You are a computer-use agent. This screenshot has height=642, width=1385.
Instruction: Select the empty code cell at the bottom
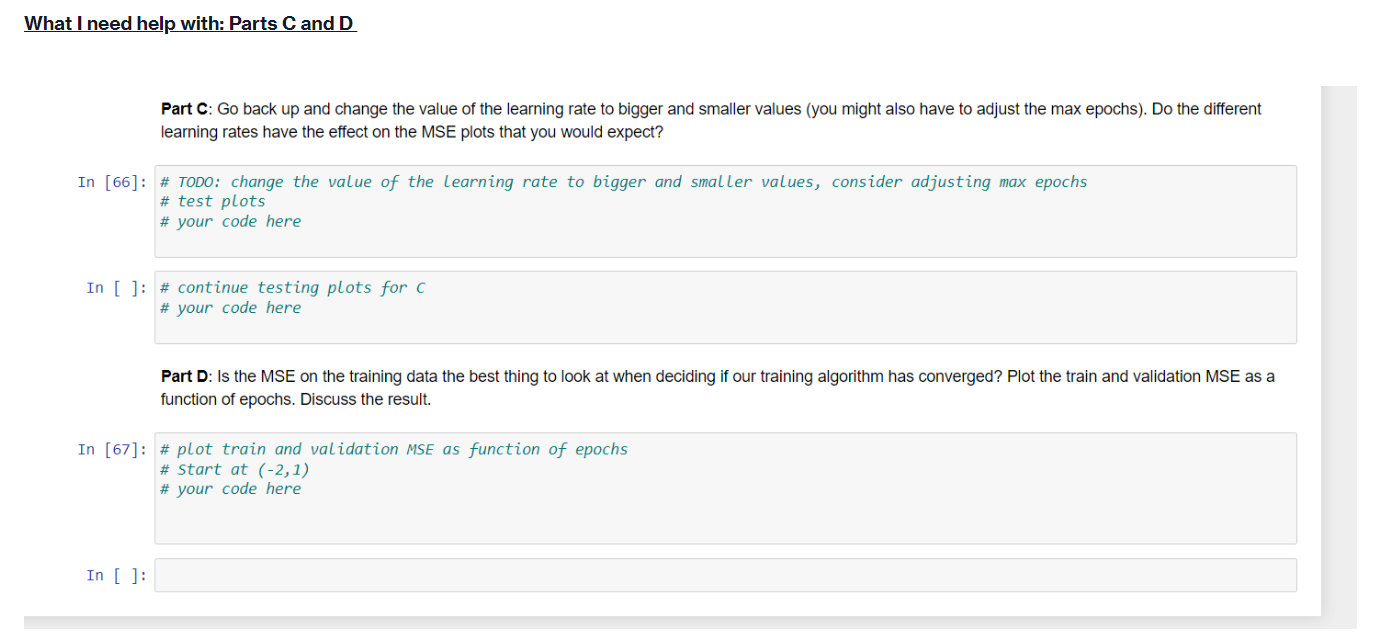click(700, 575)
